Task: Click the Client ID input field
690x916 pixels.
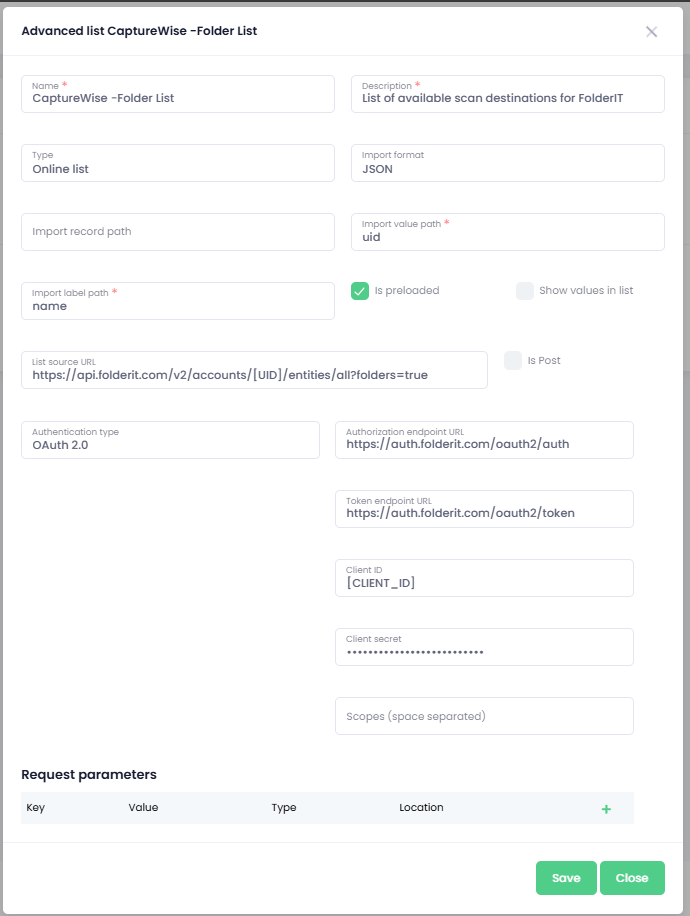Action: coord(484,578)
